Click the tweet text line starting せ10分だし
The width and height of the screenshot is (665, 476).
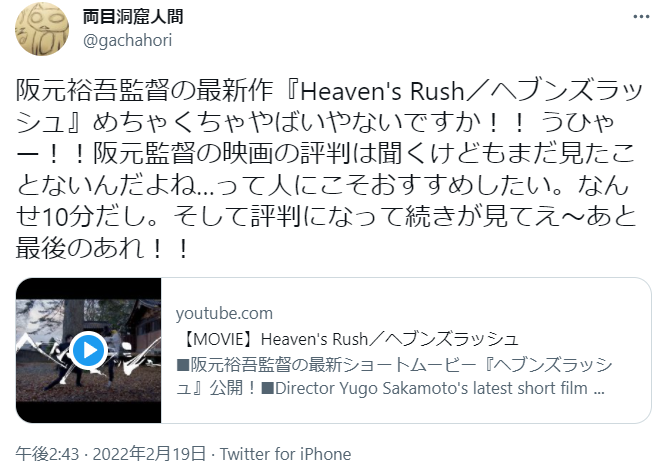click(326, 217)
